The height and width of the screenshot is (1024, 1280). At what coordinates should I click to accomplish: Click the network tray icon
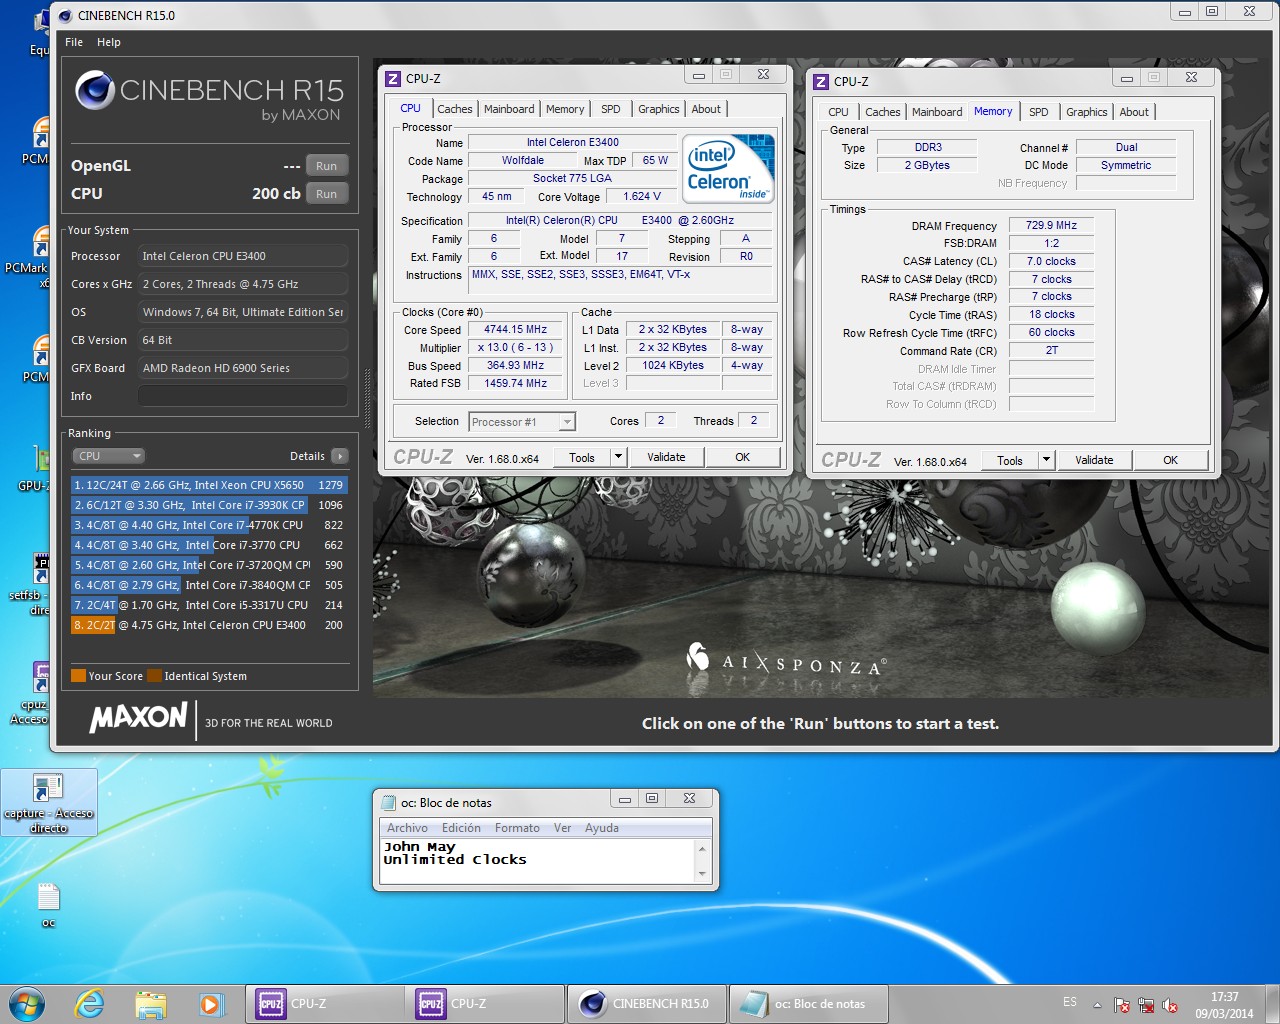pyautogui.click(x=1146, y=1005)
